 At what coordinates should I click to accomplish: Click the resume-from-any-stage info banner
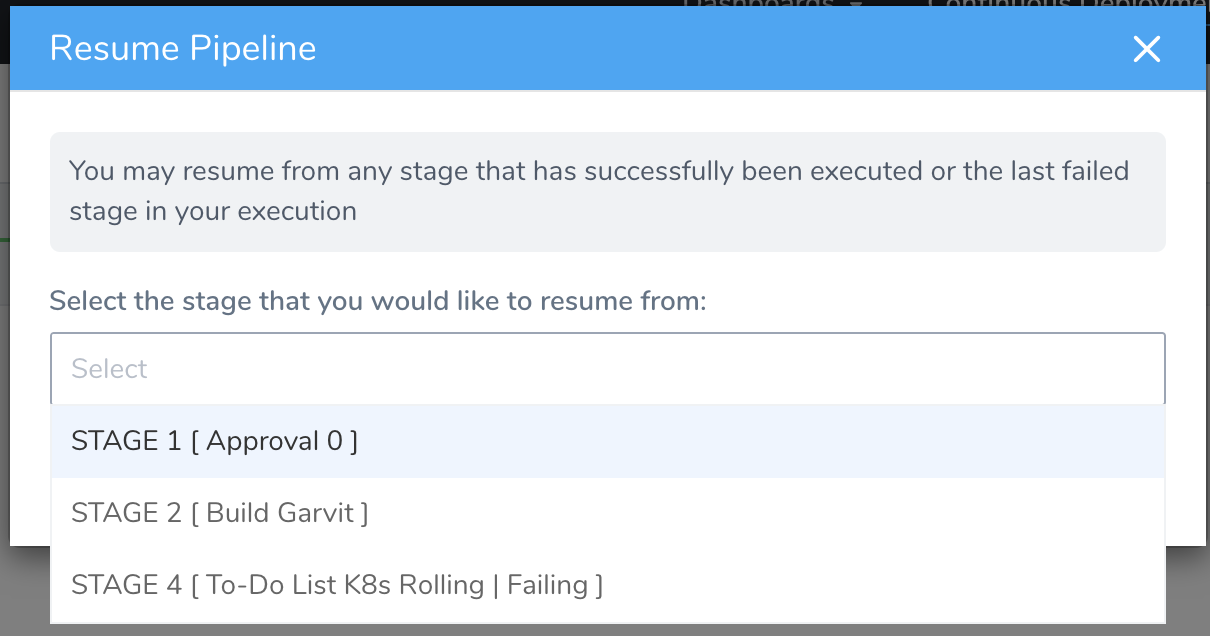point(608,192)
